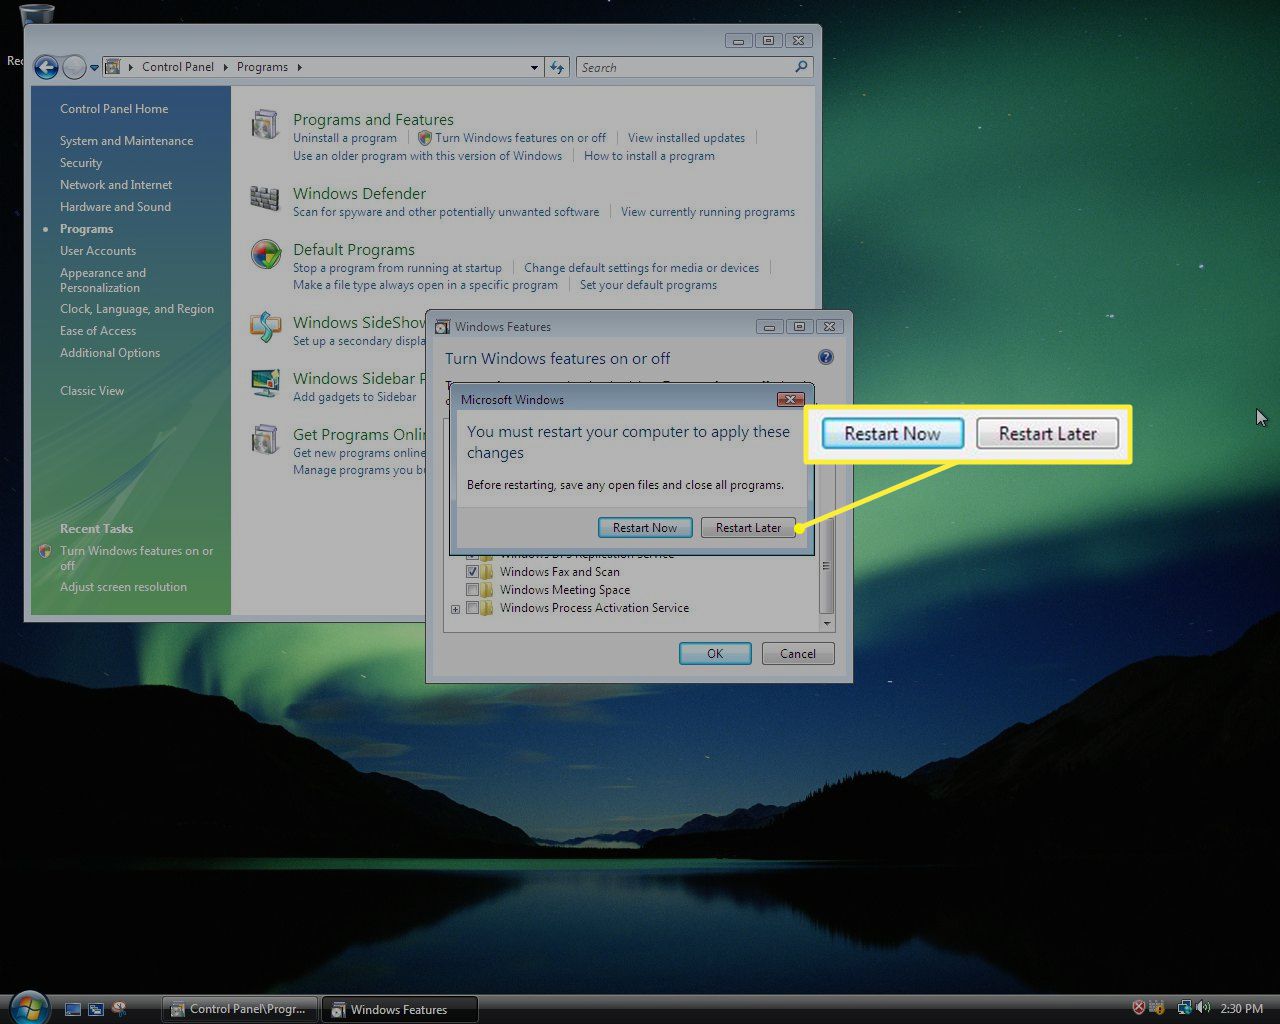Click the address bar Control Panel folder icon
This screenshot has width=1280, height=1024.
(x=113, y=67)
